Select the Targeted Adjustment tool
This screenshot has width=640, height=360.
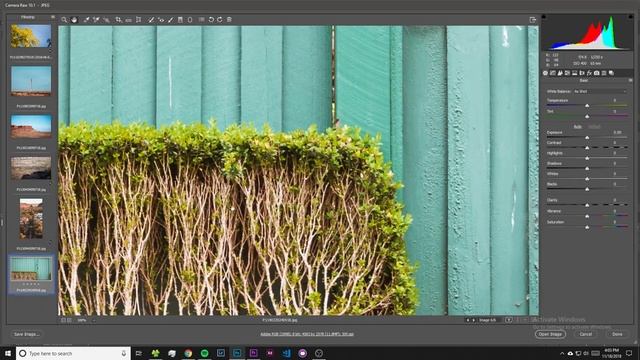tap(106, 20)
